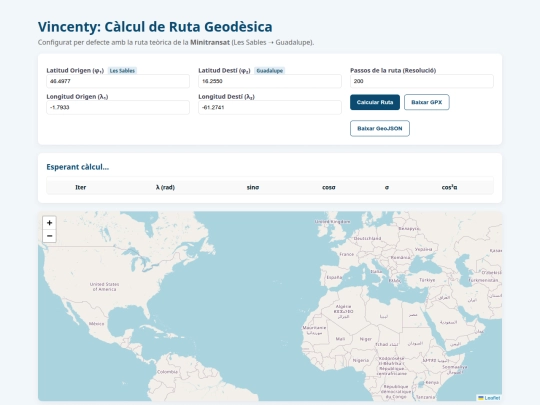Export the route via Baixar GeoJSON

pos(380,128)
